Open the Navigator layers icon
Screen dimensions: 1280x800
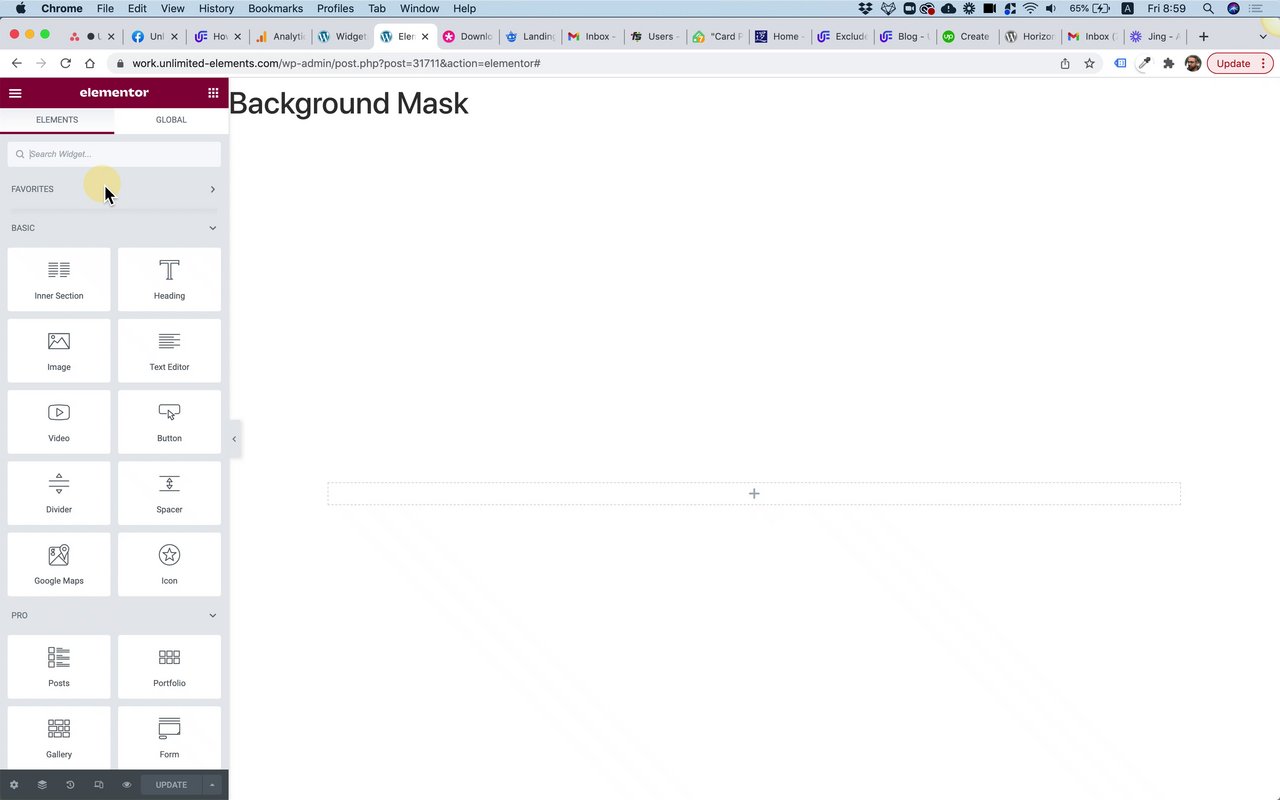tap(42, 785)
